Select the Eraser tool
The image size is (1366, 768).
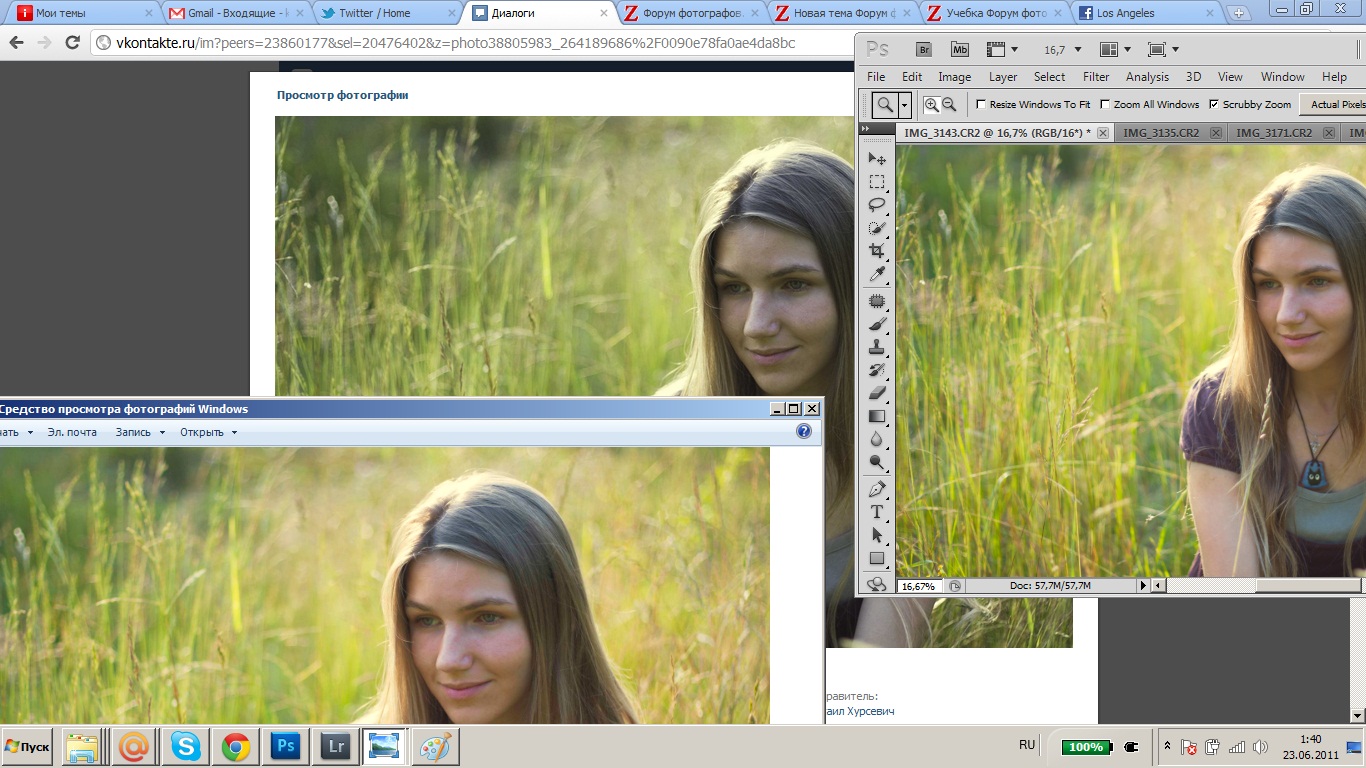(x=877, y=393)
